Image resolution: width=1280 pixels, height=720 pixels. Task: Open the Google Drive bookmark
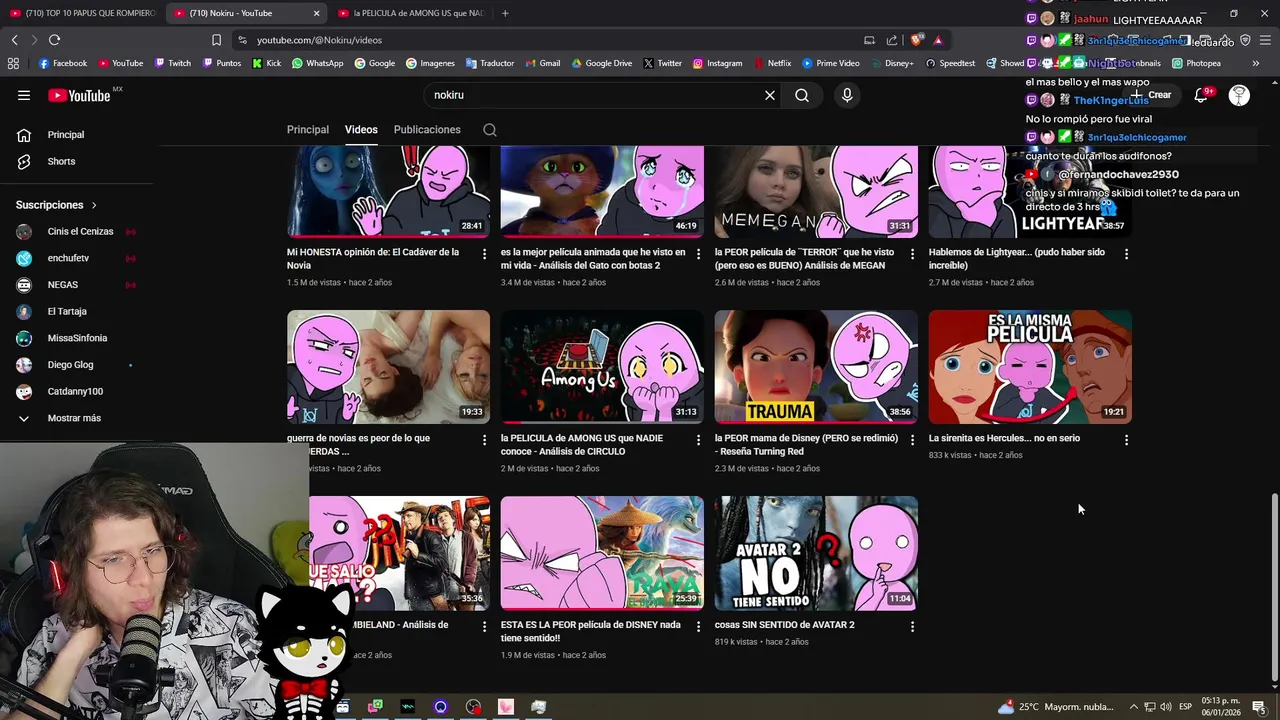coord(601,63)
